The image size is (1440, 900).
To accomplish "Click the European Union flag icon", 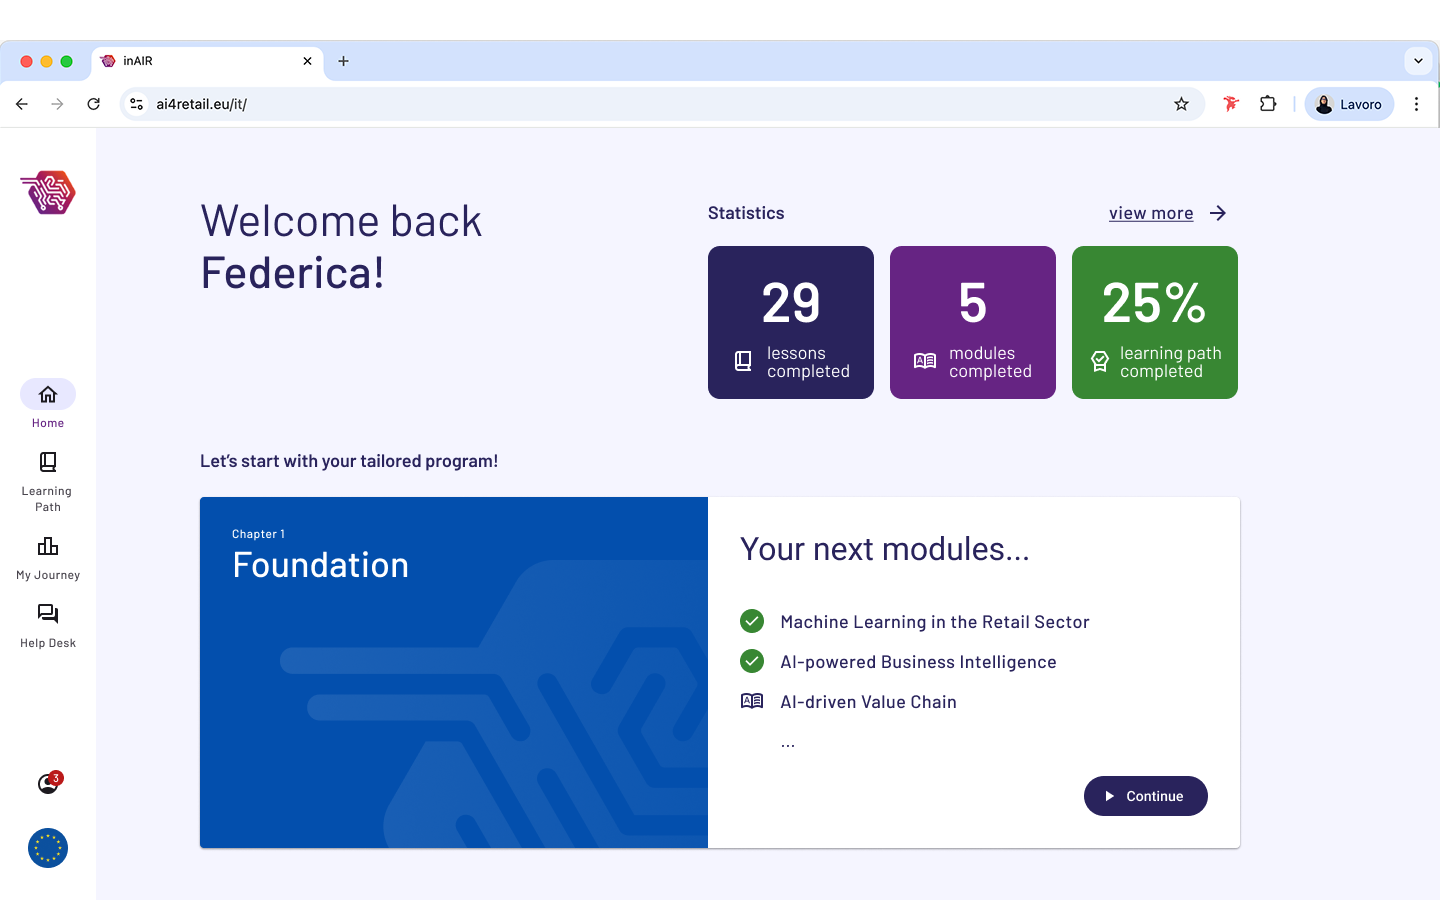I will 48,848.
